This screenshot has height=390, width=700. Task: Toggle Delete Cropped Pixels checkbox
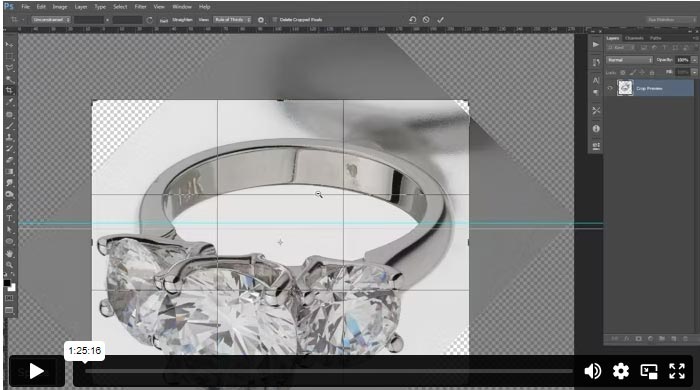[x=275, y=20]
